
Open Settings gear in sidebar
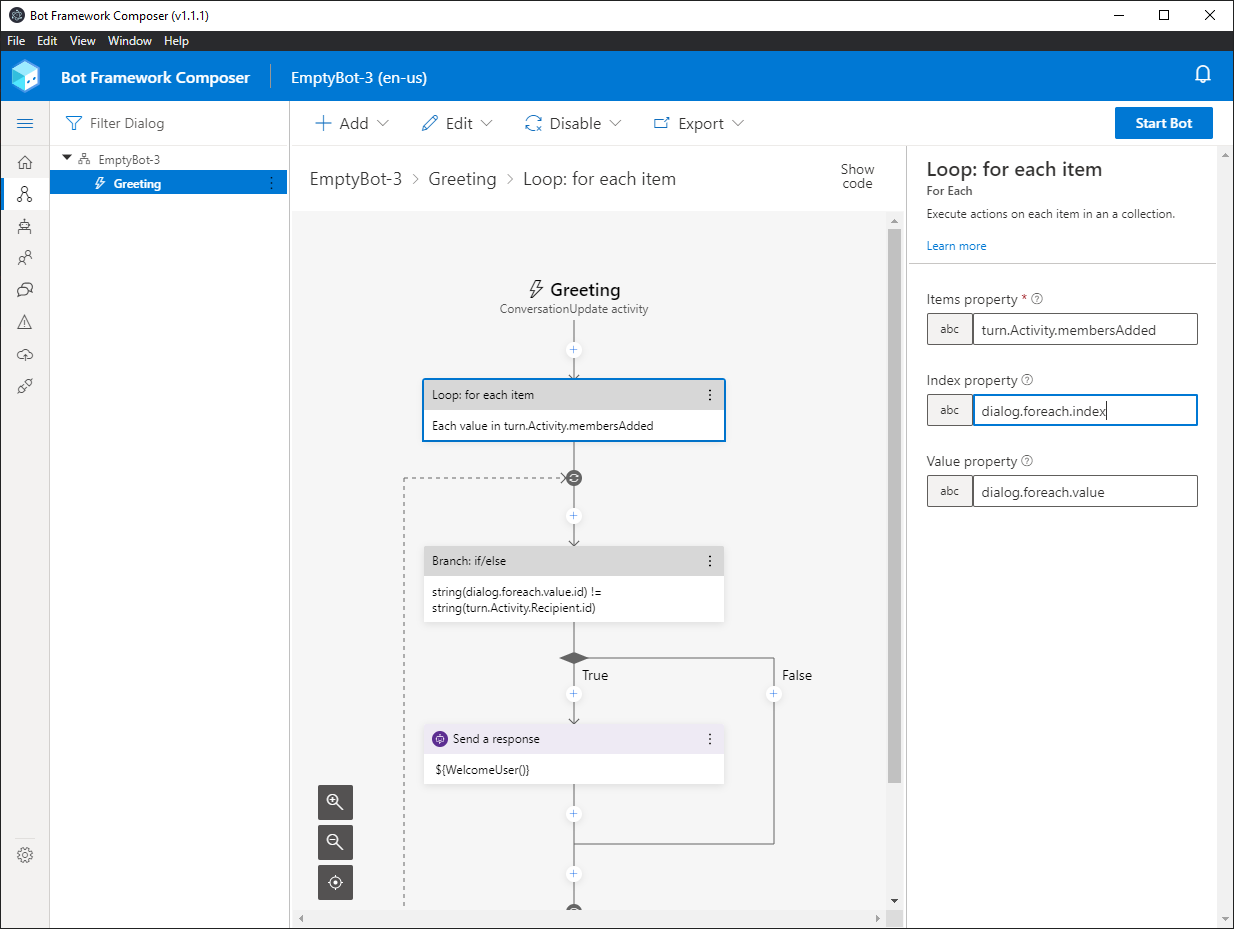point(25,855)
